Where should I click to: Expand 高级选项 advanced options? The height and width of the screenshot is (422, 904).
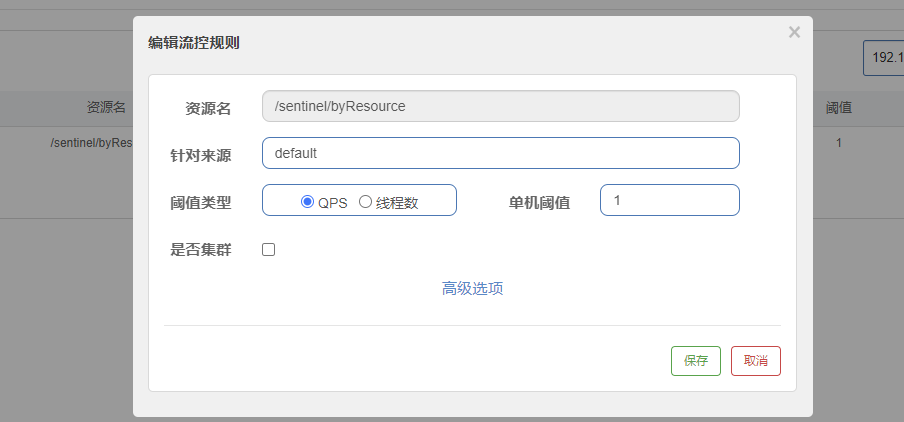[472, 288]
